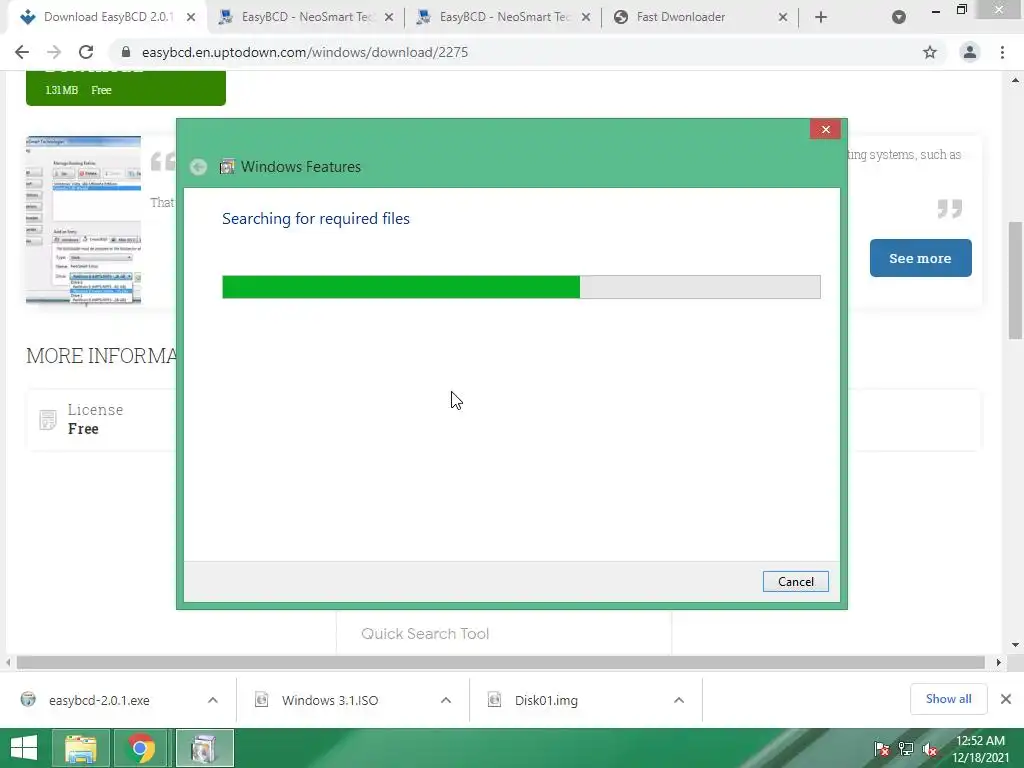1024x768 pixels.
Task: Bookmark this page with the star icon
Action: point(930,52)
